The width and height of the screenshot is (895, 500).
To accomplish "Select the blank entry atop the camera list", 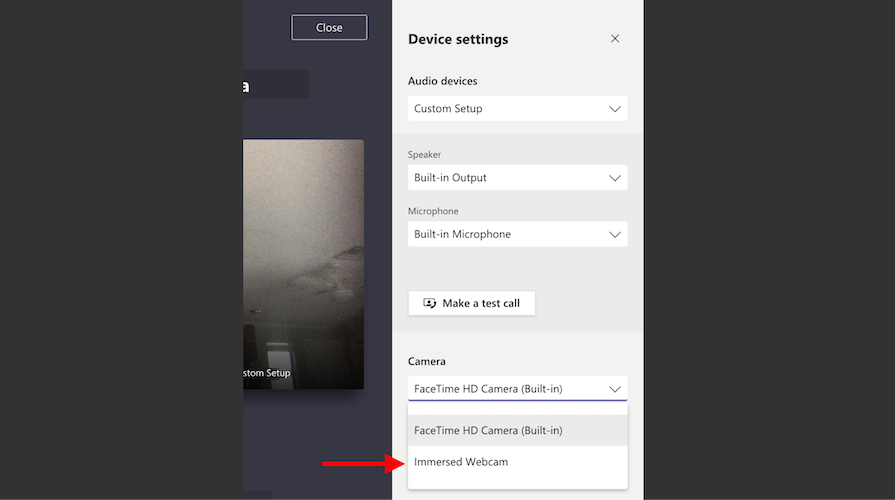I will tap(517, 408).
